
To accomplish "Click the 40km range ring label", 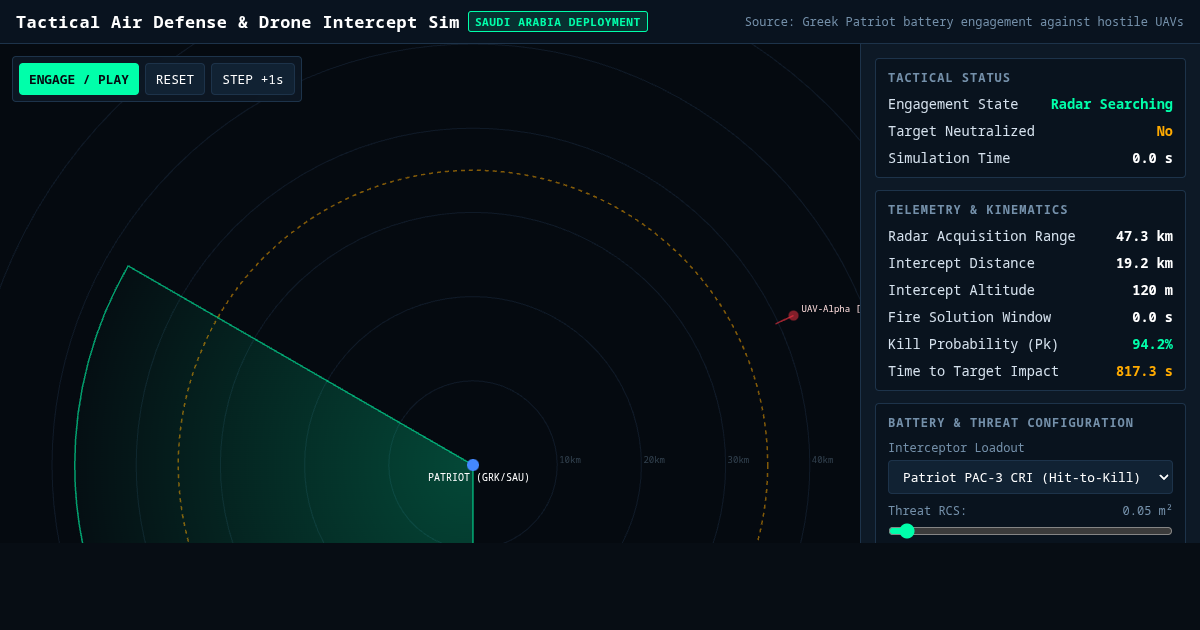I will pyautogui.click(x=822, y=460).
